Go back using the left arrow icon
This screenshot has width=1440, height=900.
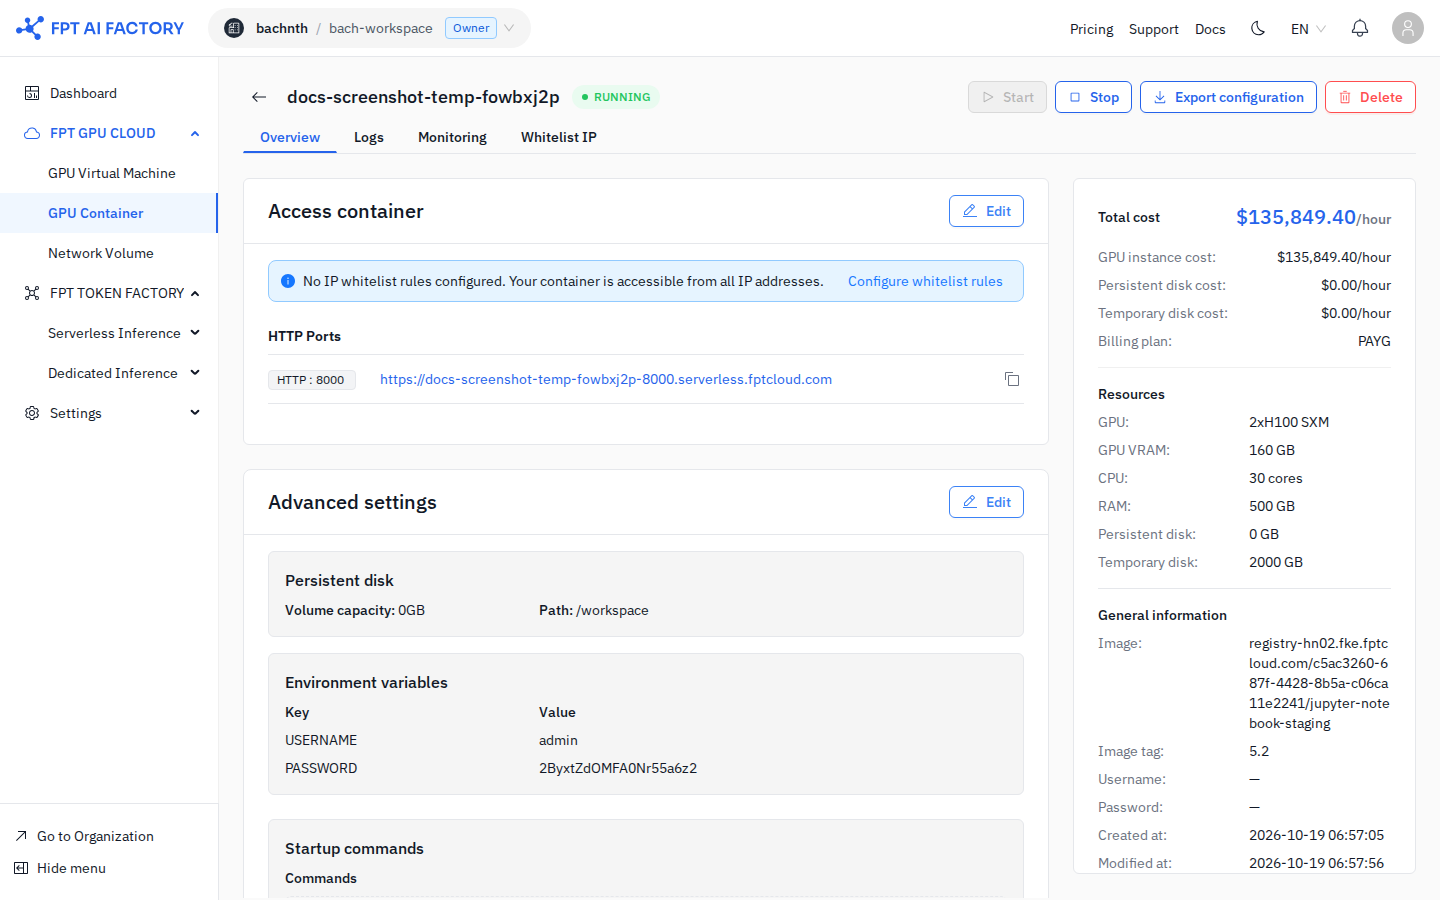[259, 97]
